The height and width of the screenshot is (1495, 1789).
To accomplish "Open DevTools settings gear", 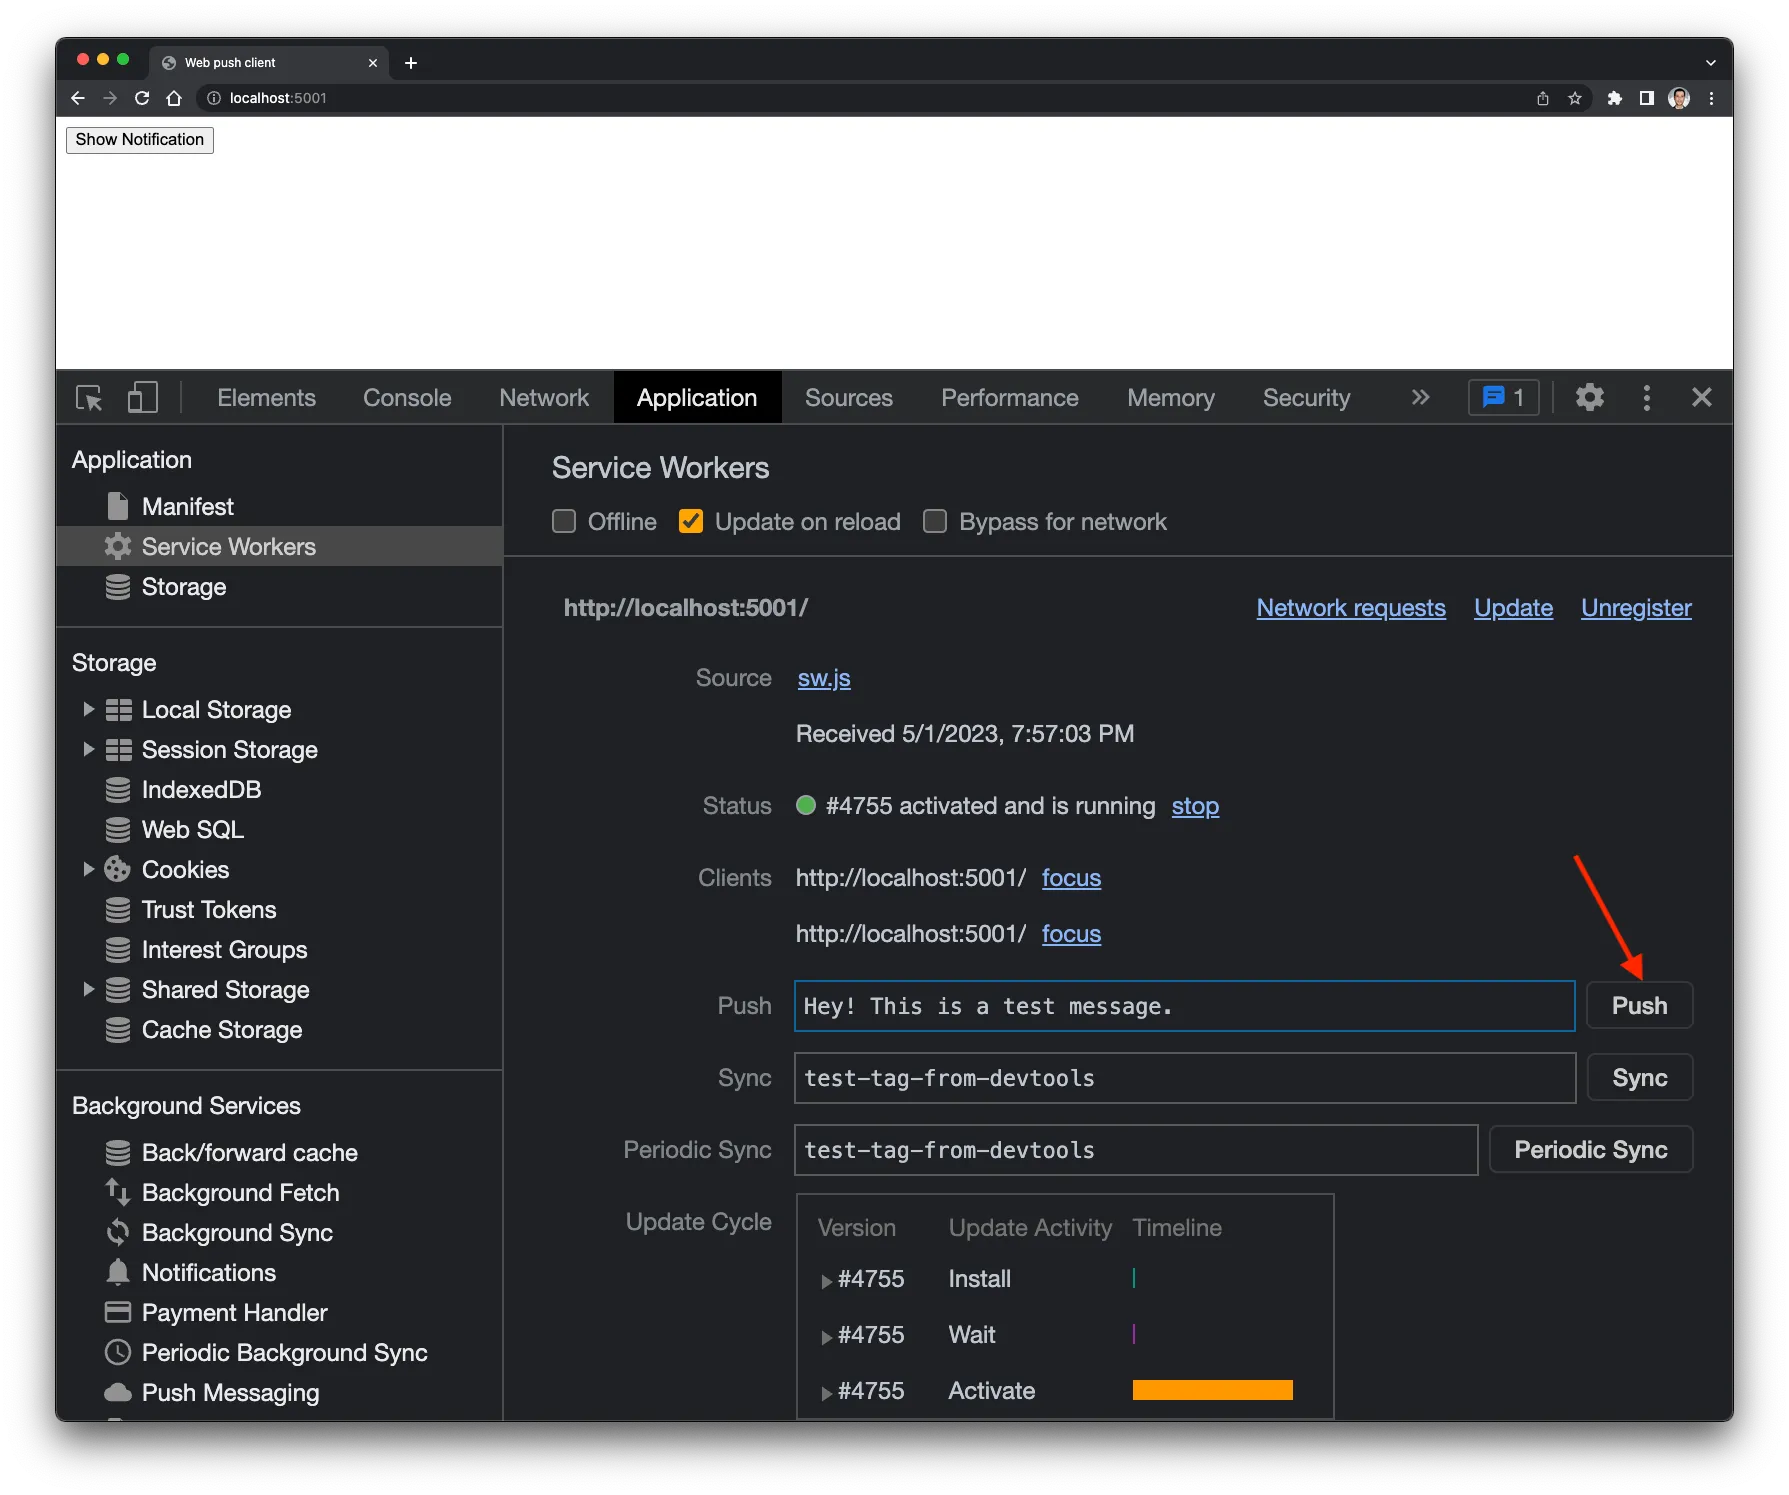I will (x=1589, y=398).
